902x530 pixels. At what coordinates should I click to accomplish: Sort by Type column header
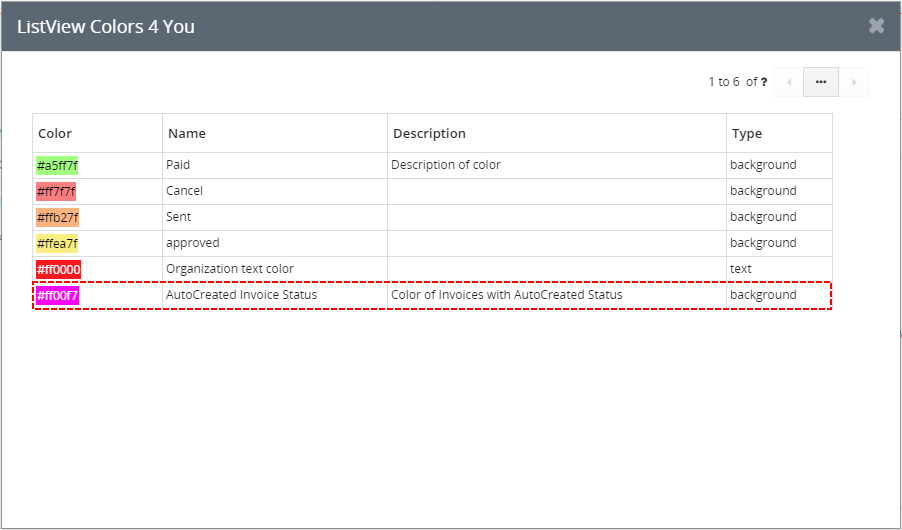pos(746,133)
